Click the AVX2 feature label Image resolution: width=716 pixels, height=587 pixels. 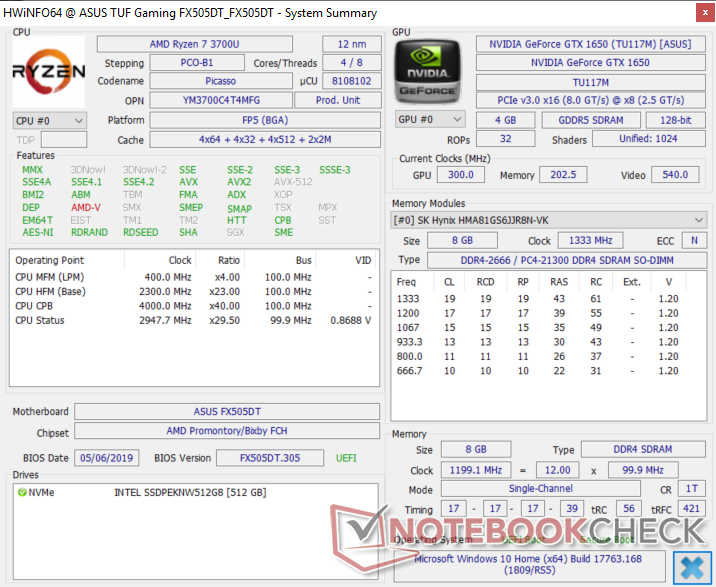point(239,182)
